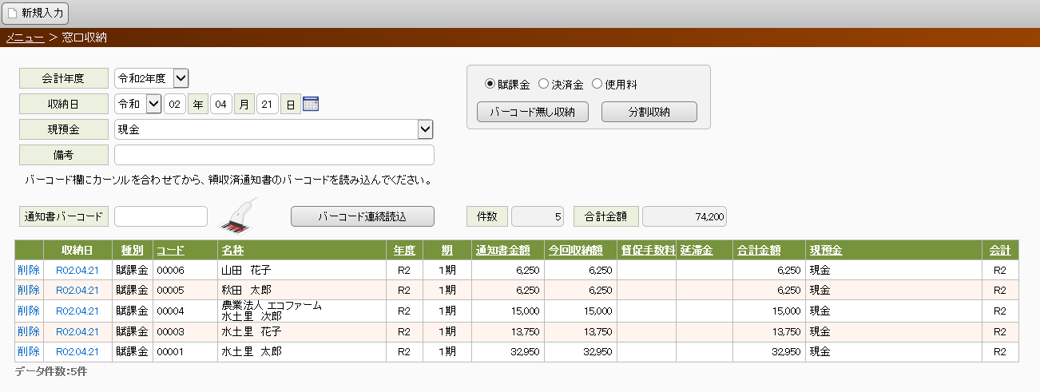Select the 決済金 radio button

[543, 84]
